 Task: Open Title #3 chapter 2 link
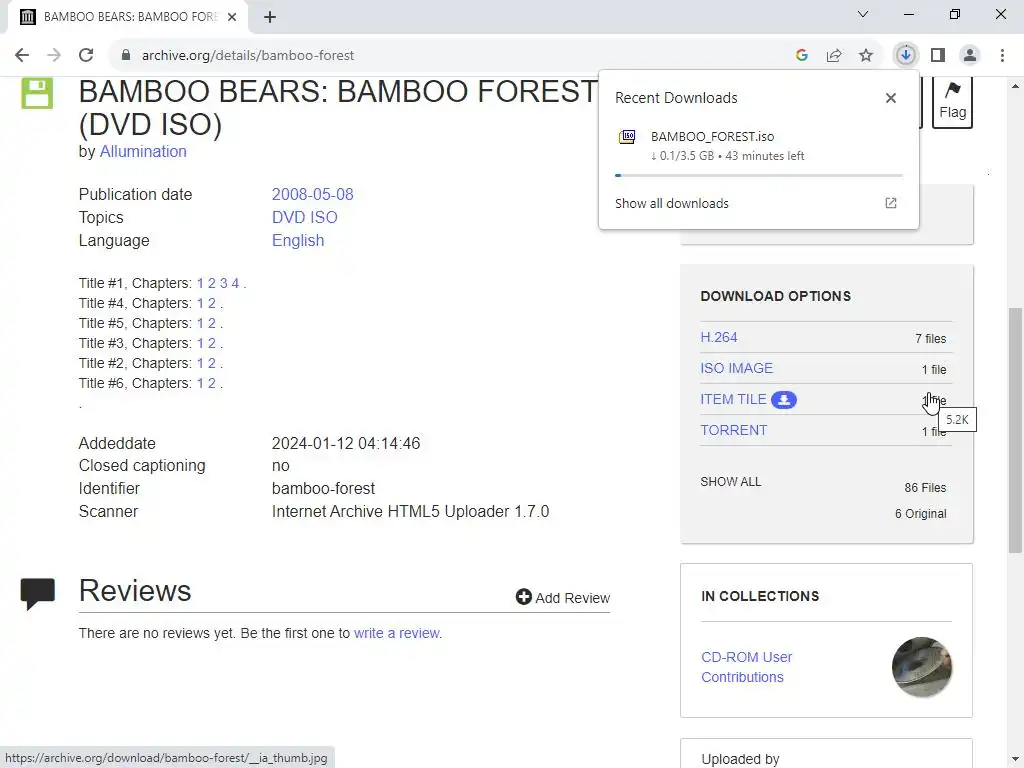coord(212,344)
